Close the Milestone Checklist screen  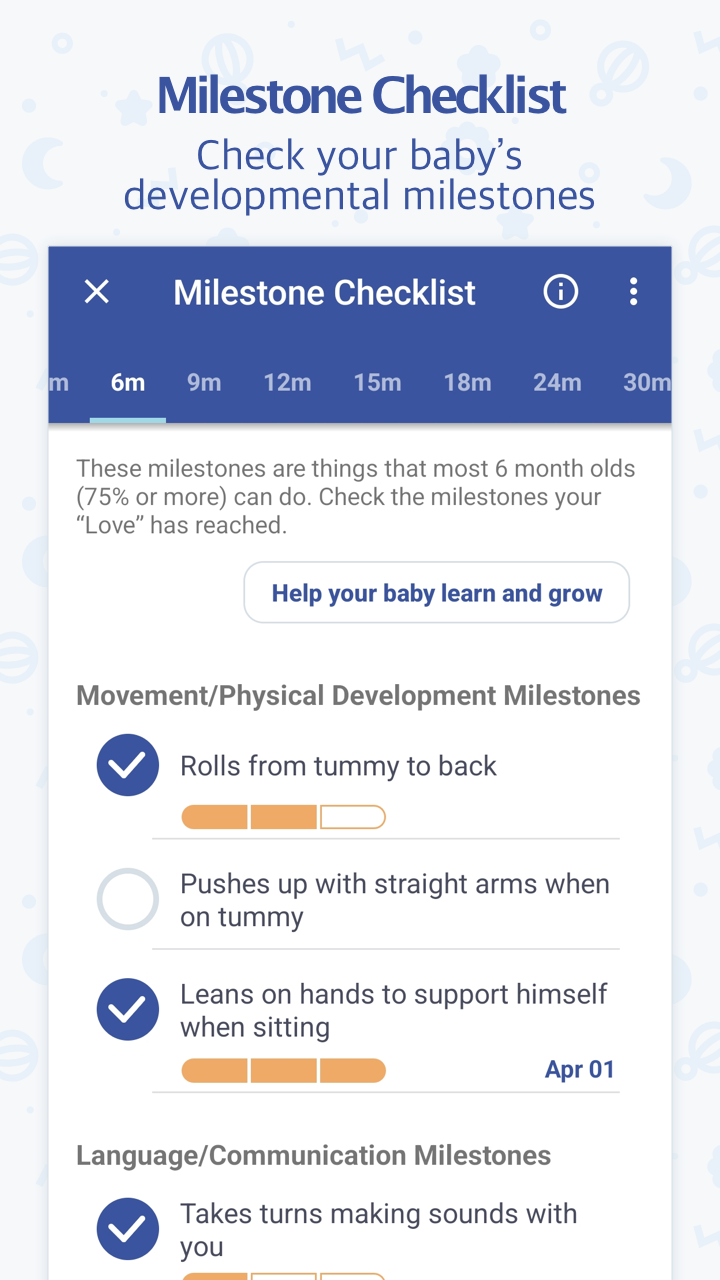click(x=96, y=292)
